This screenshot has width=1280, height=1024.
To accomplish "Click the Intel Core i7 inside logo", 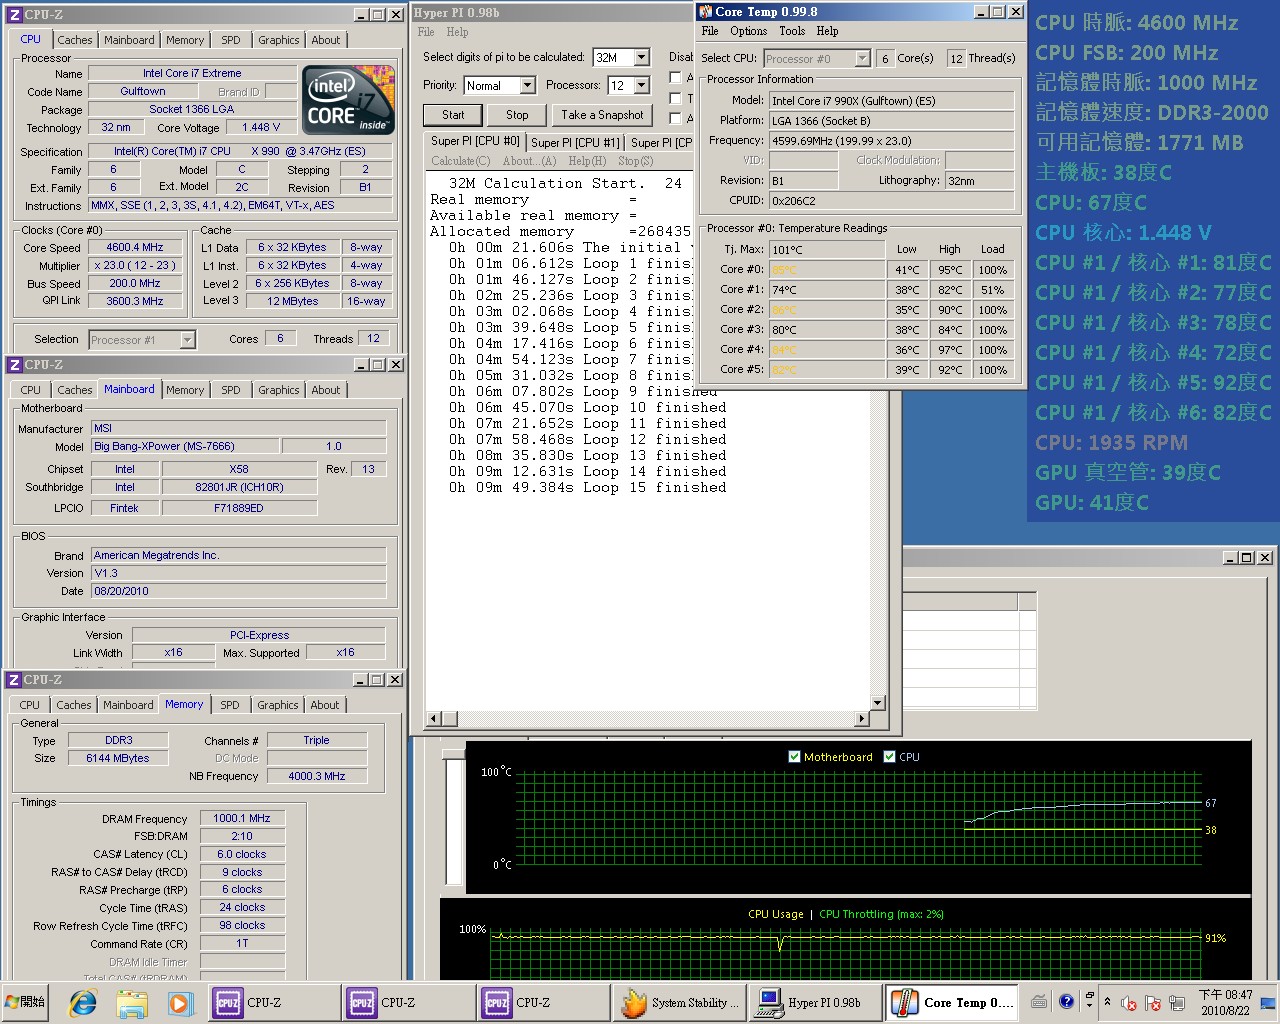I will click(348, 100).
